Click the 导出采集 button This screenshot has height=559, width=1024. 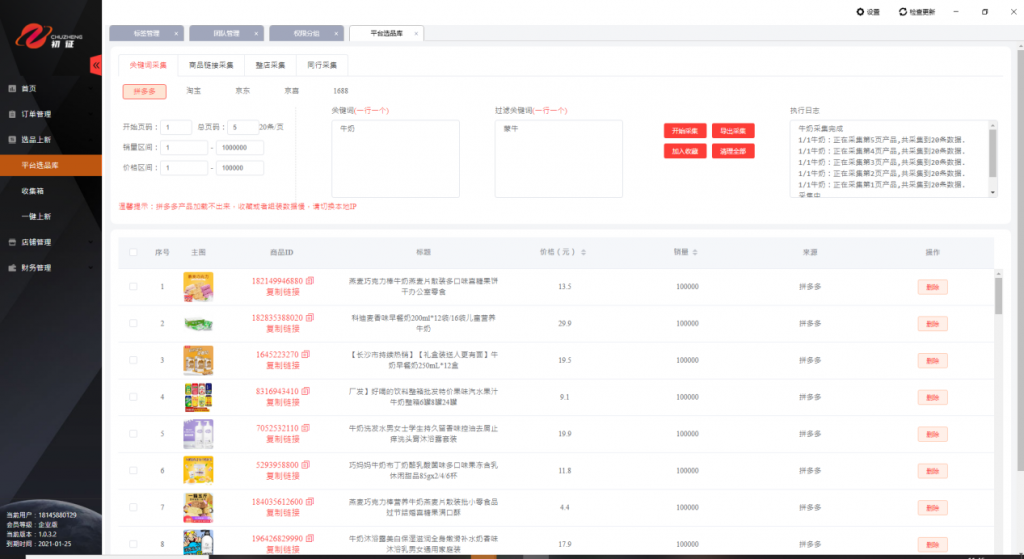pyautogui.click(x=733, y=131)
